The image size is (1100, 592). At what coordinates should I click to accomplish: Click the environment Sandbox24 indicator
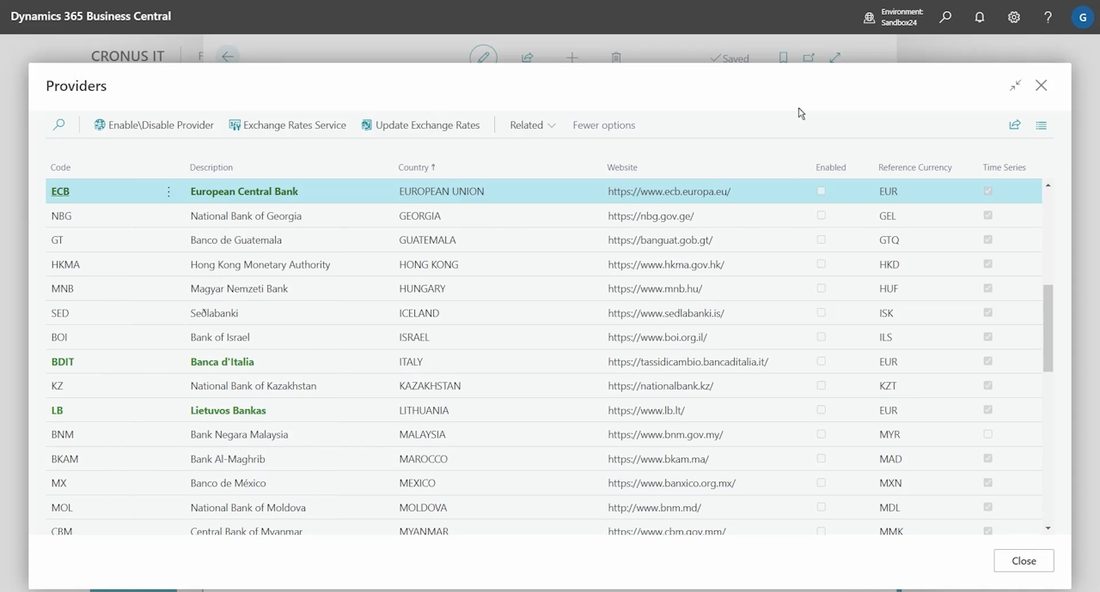click(x=894, y=17)
